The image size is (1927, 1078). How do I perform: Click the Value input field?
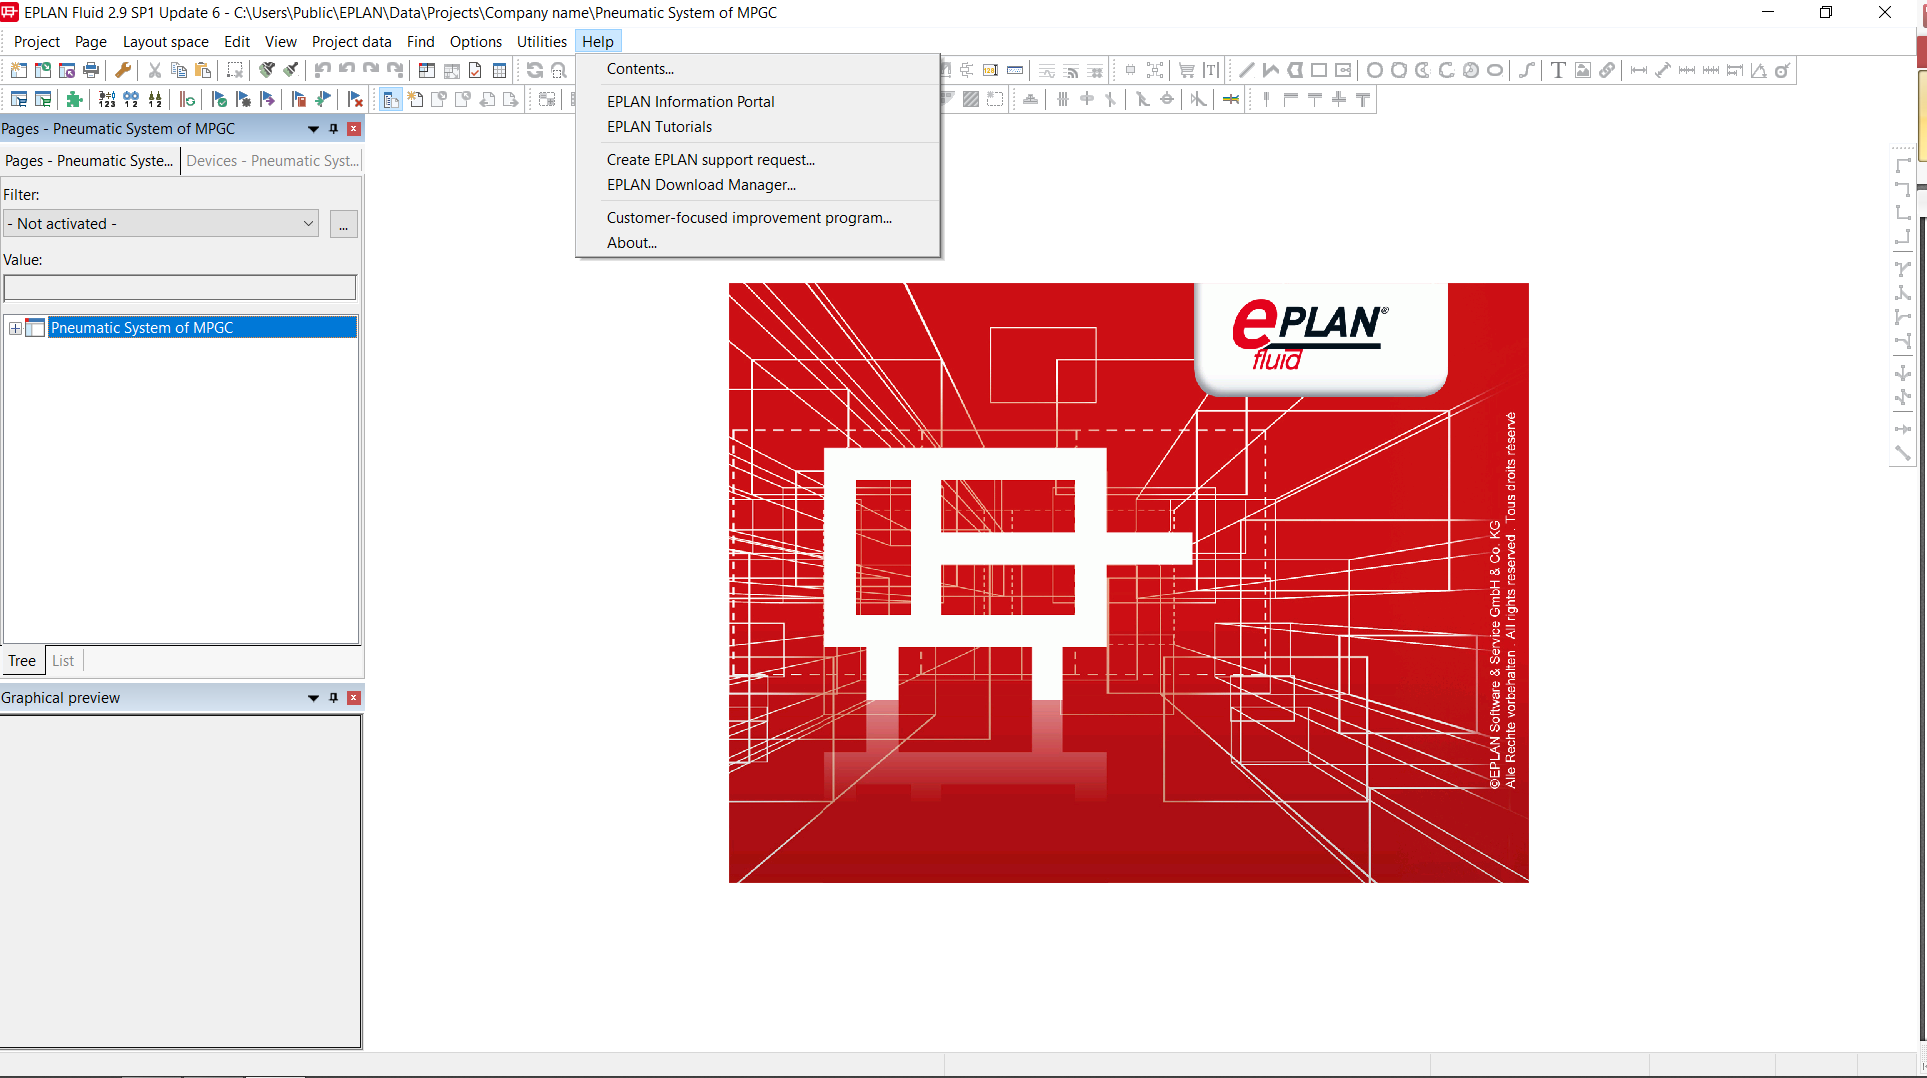[x=180, y=288]
